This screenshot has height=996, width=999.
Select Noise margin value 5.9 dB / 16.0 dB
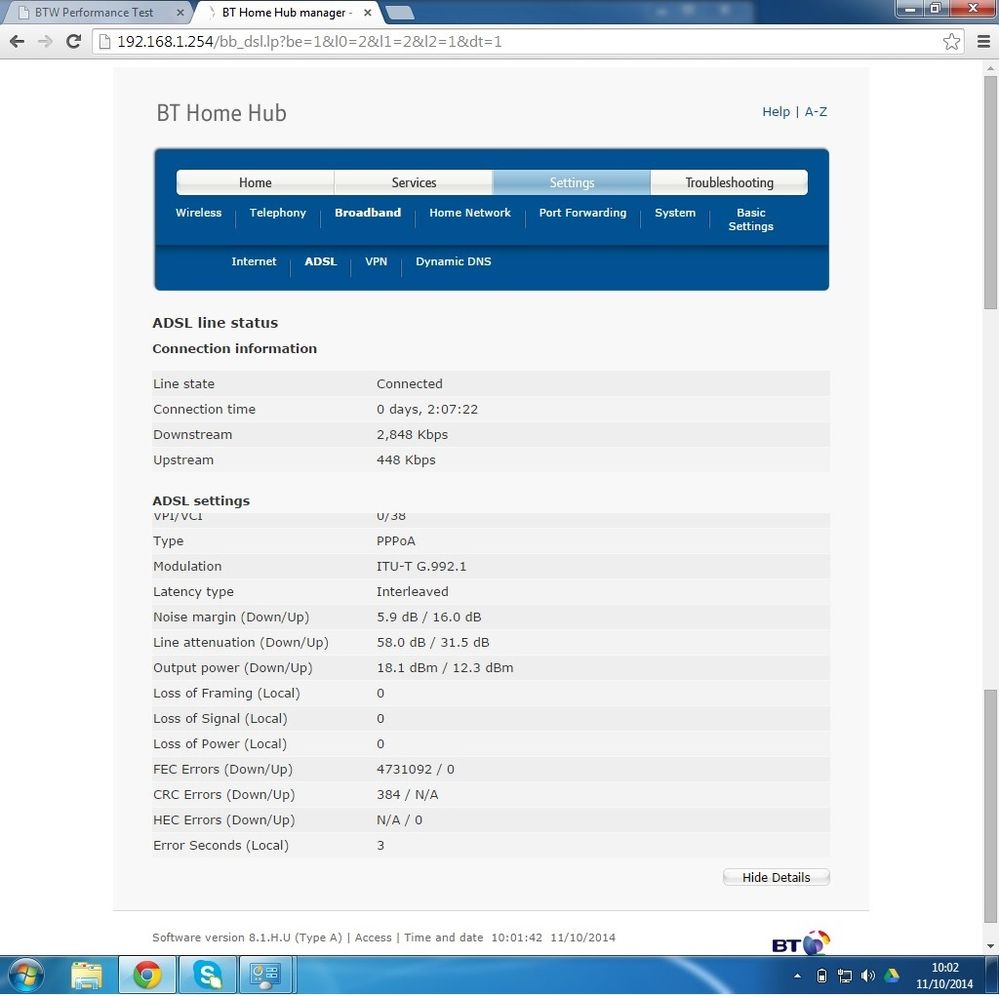coord(429,617)
